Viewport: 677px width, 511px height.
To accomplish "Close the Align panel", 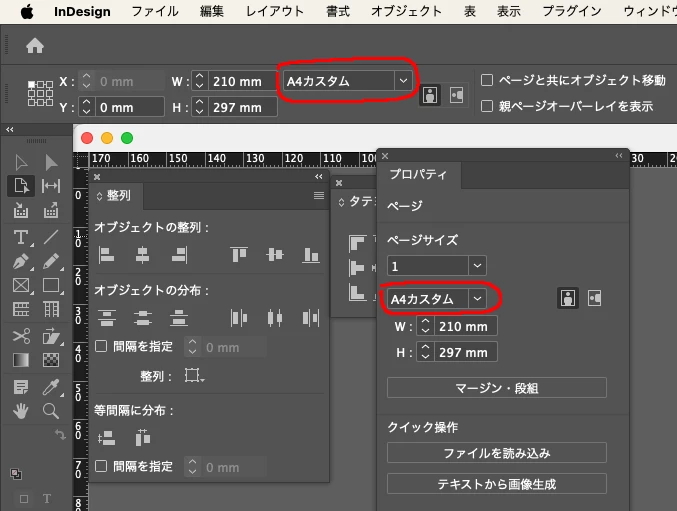I will [97, 177].
